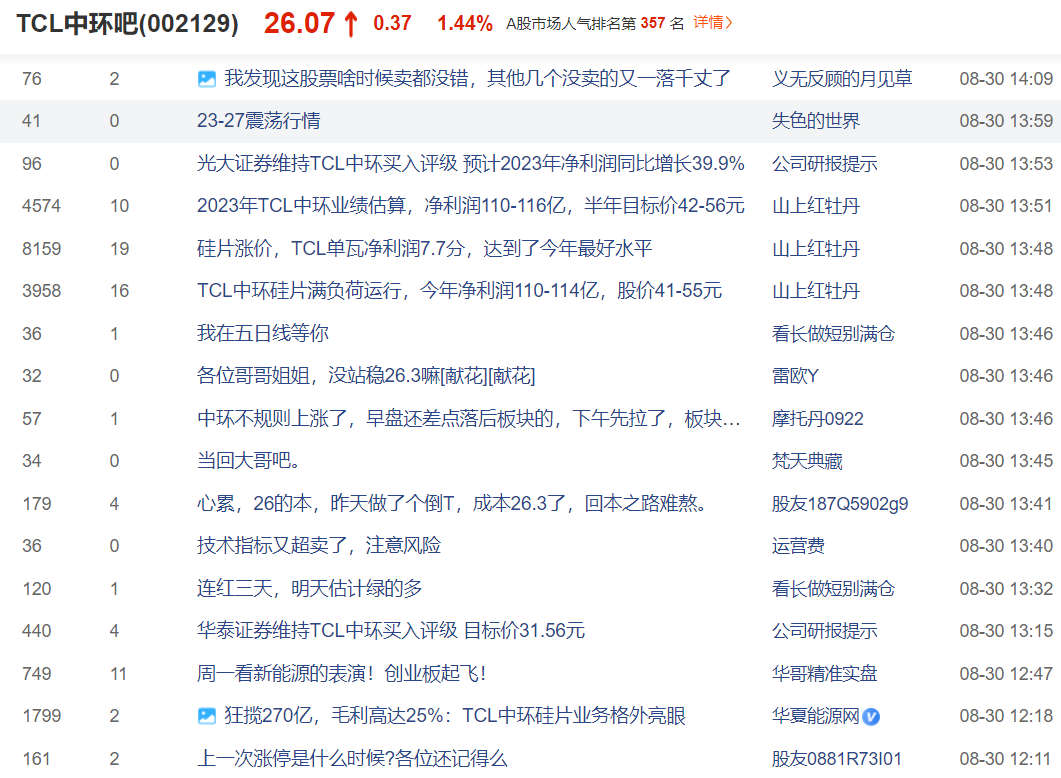This screenshot has height=778, width=1061.
Task: Click image icon beside 我发现这股票 post
Action: click(207, 79)
